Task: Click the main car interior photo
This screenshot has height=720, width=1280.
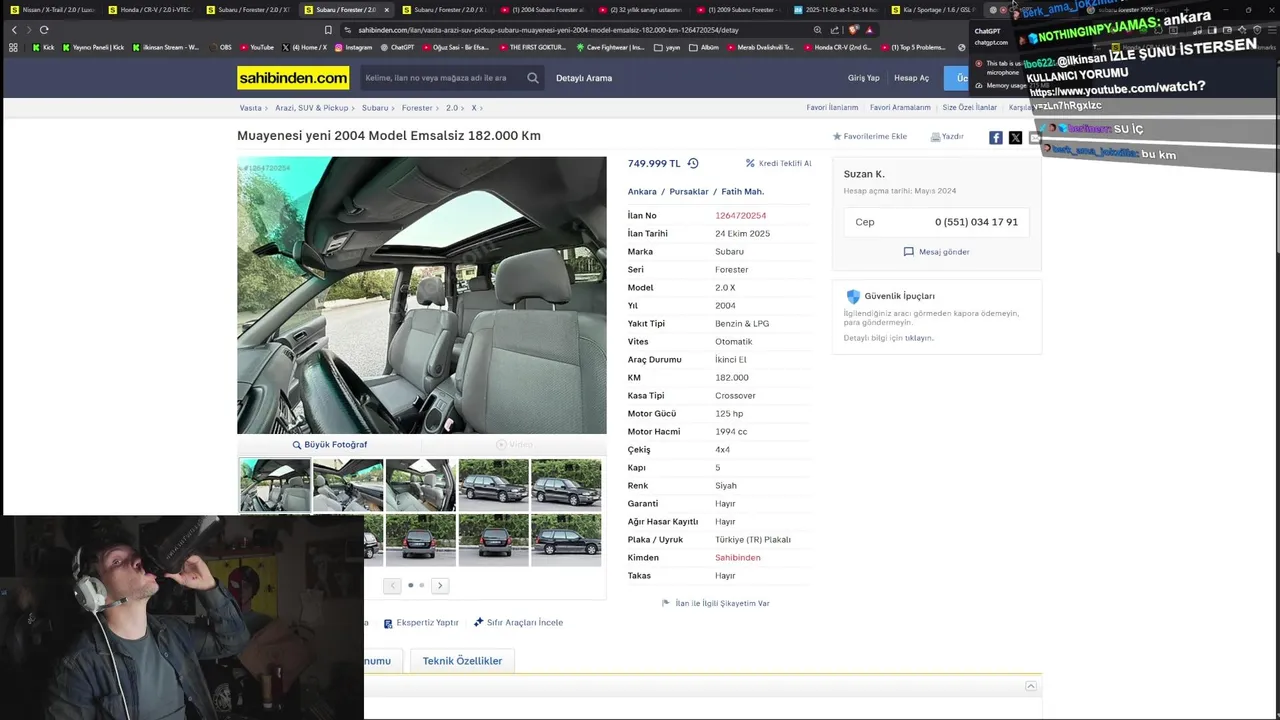Action: point(421,295)
